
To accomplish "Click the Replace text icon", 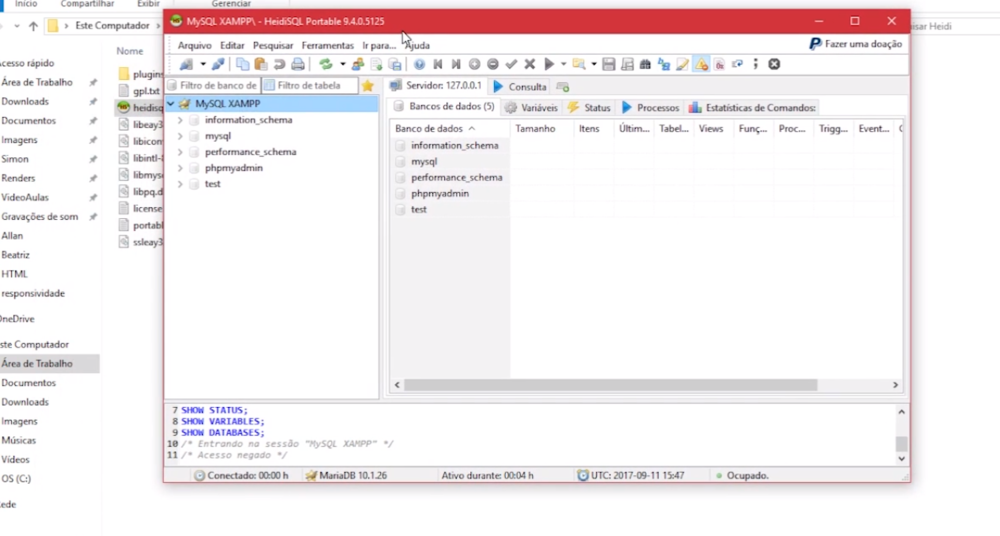I will [664, 64].
